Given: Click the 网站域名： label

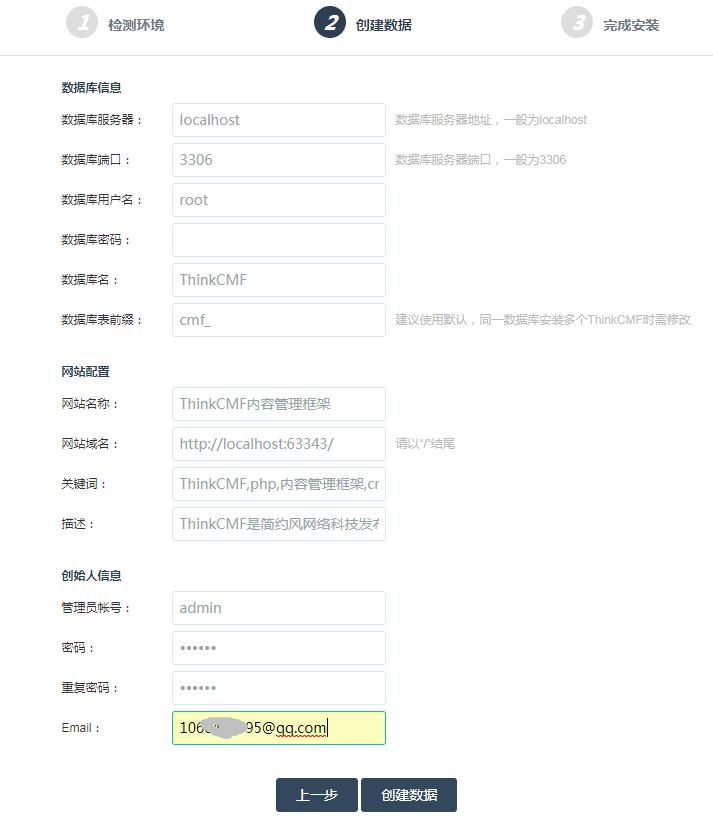Looking at the screenshot, I should [x=90, y=444].
